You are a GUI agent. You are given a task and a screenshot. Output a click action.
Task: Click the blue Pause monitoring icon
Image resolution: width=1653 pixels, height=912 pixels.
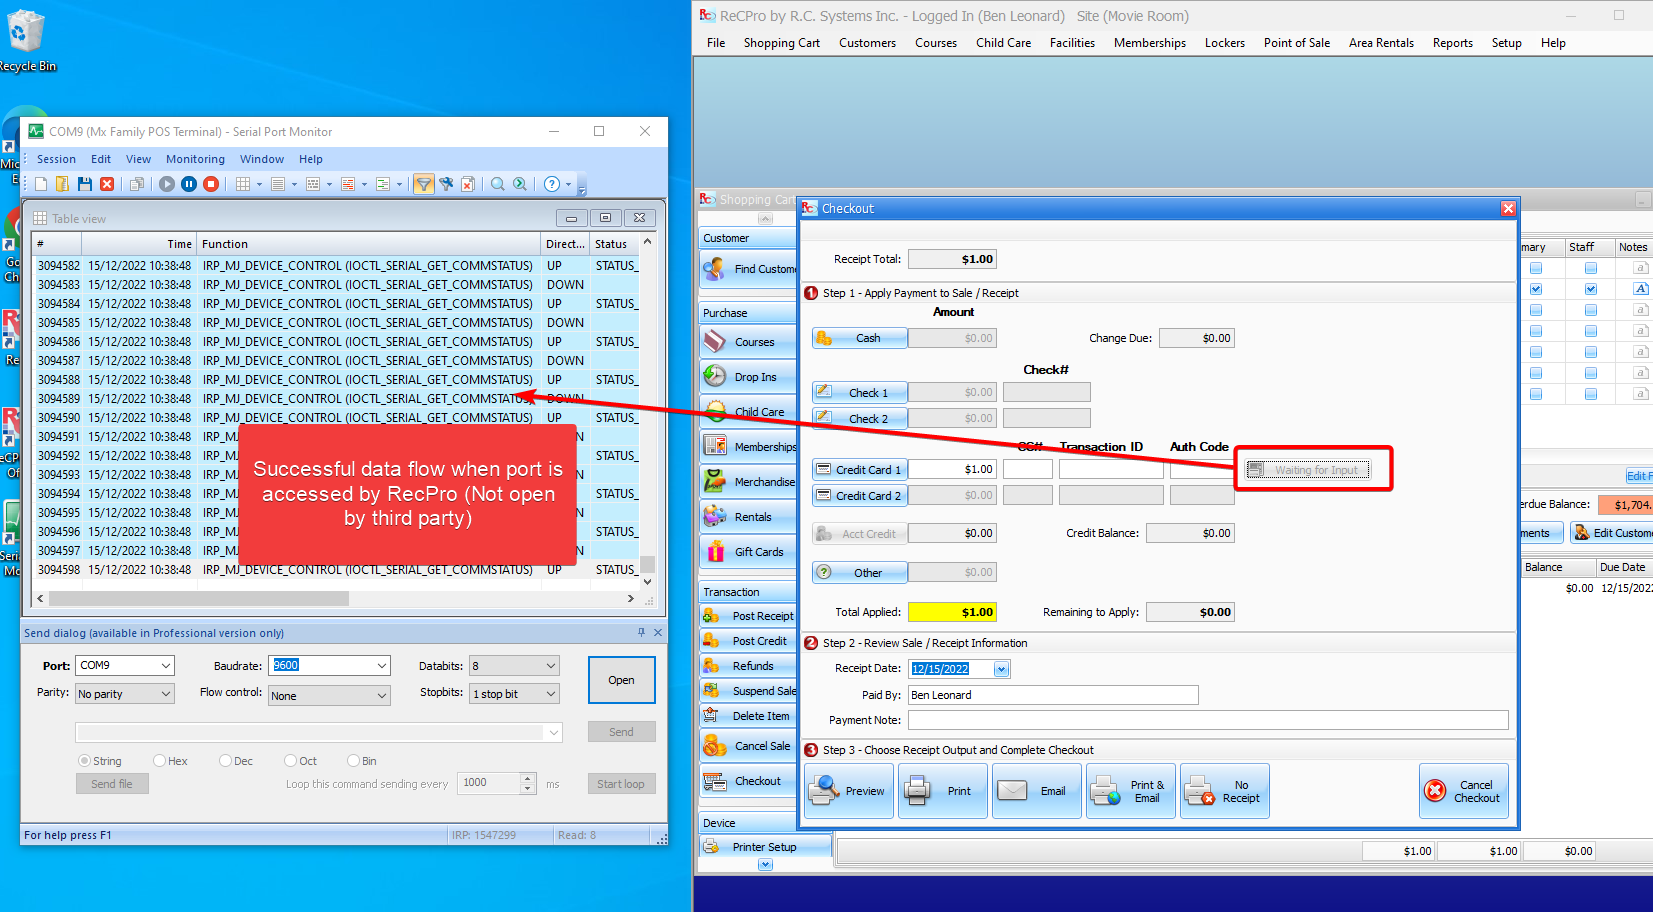tap(189, 184)
